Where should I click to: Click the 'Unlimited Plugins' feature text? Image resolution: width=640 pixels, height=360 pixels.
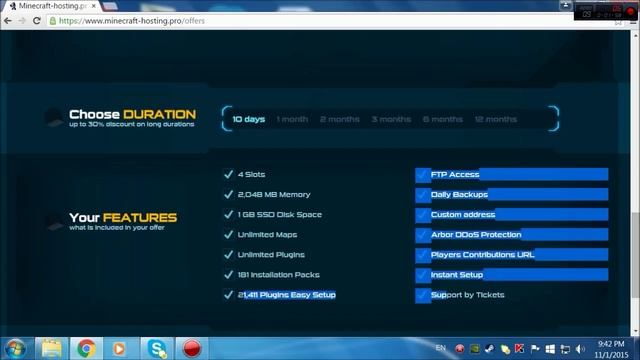tap(271, 254)
